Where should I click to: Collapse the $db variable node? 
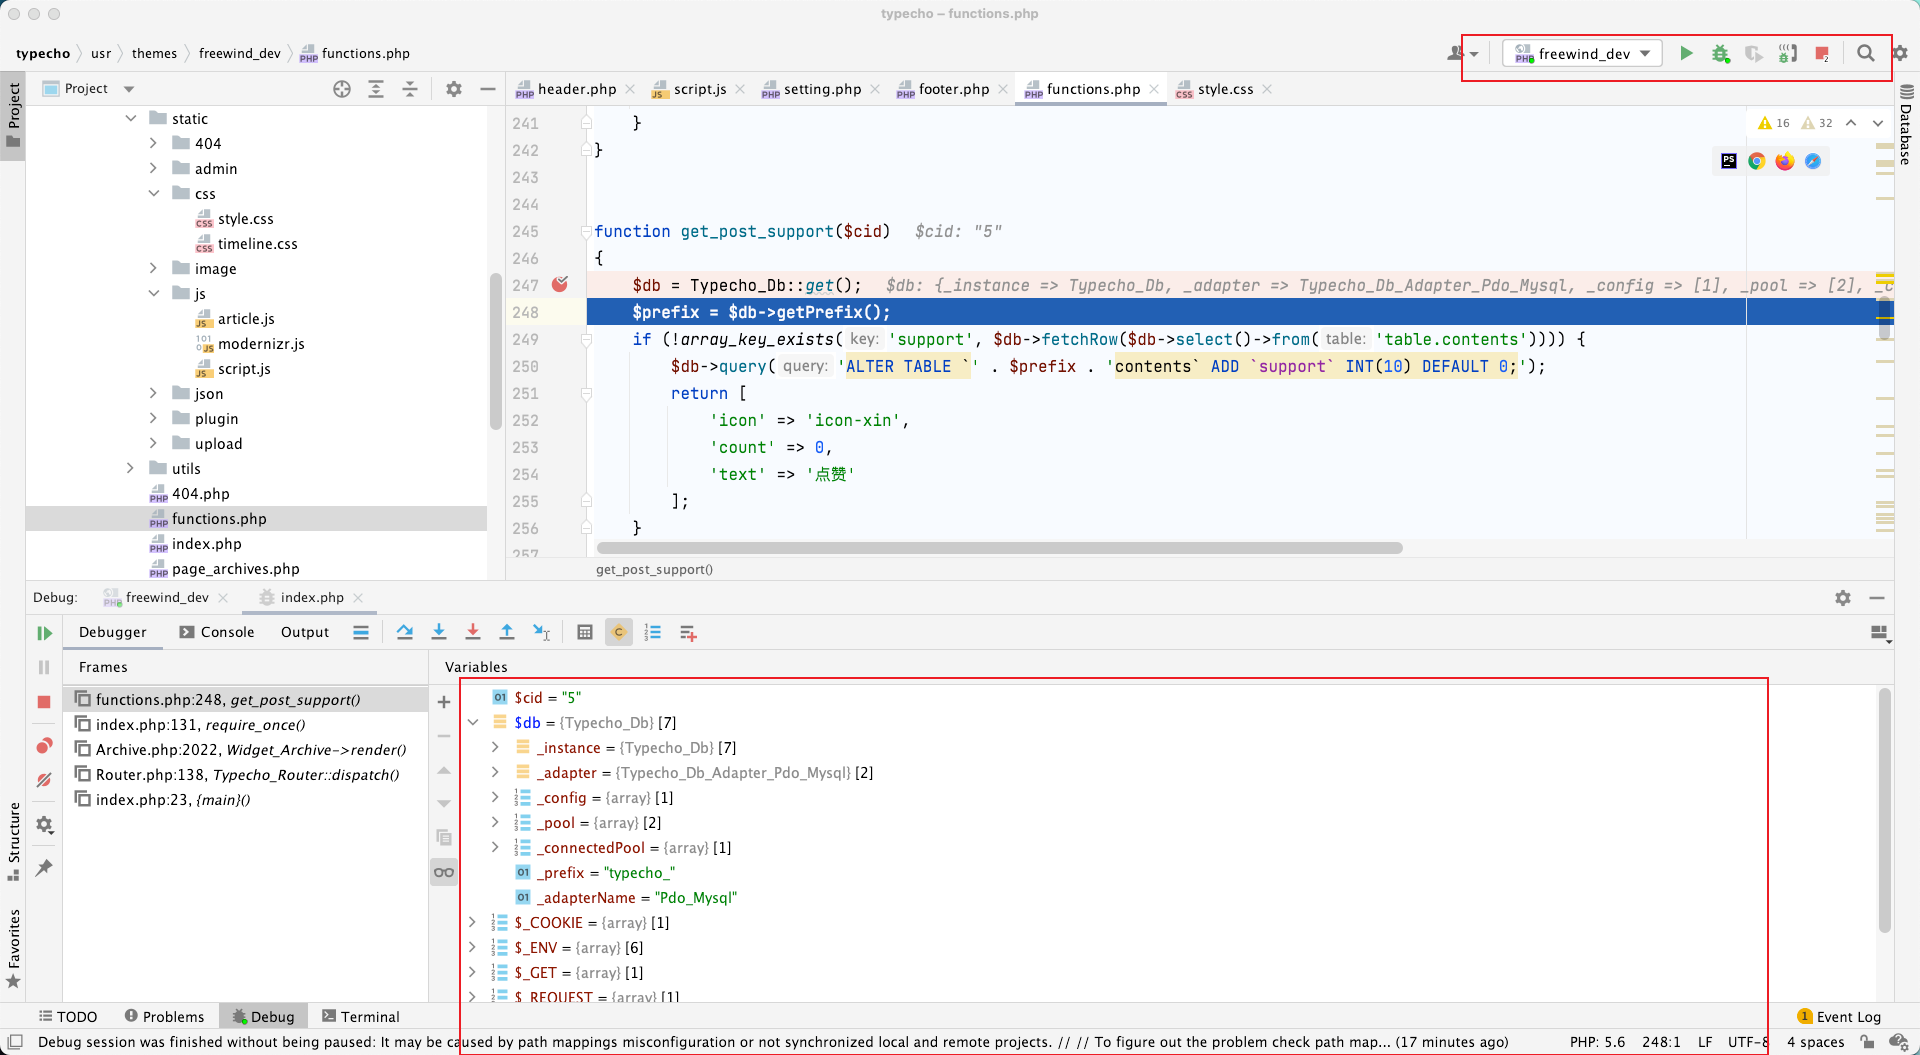point(473,722)
